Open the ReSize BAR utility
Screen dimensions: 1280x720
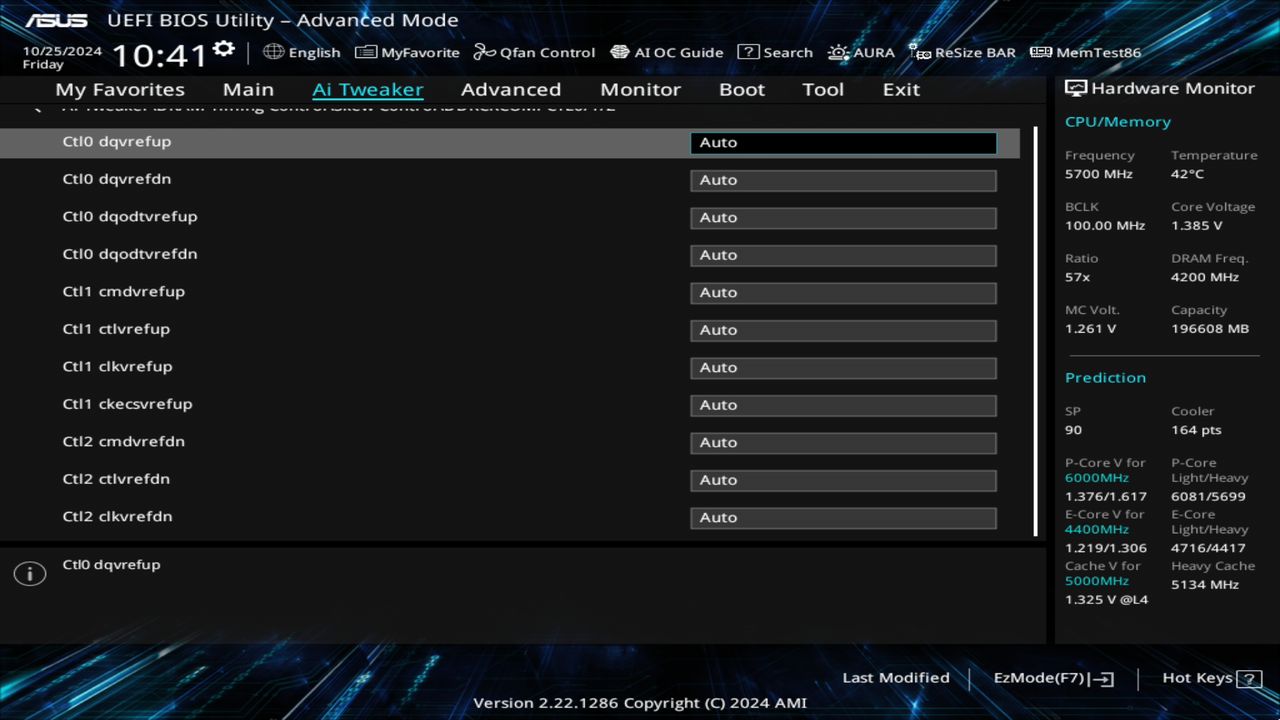[962, 52]
